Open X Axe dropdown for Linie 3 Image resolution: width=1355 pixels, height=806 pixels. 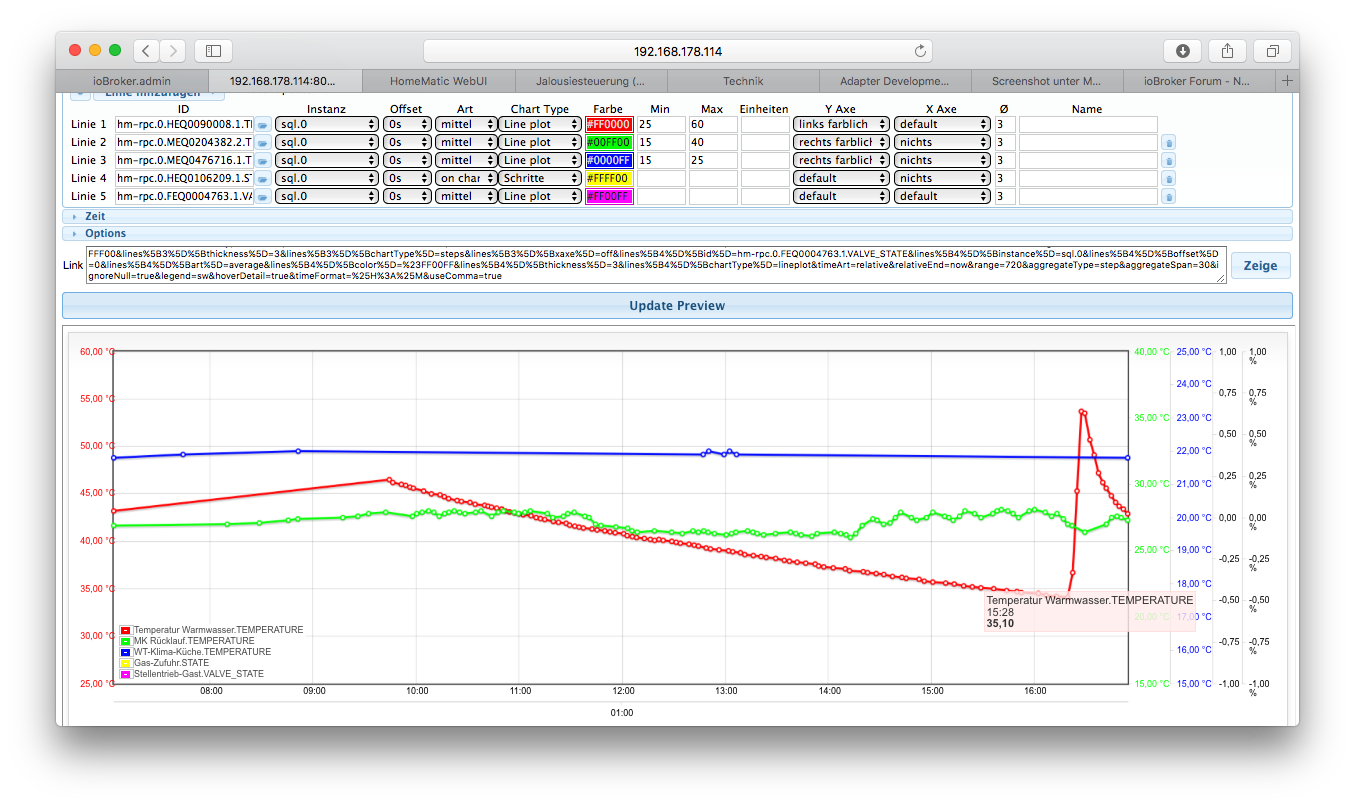[942, 160]
